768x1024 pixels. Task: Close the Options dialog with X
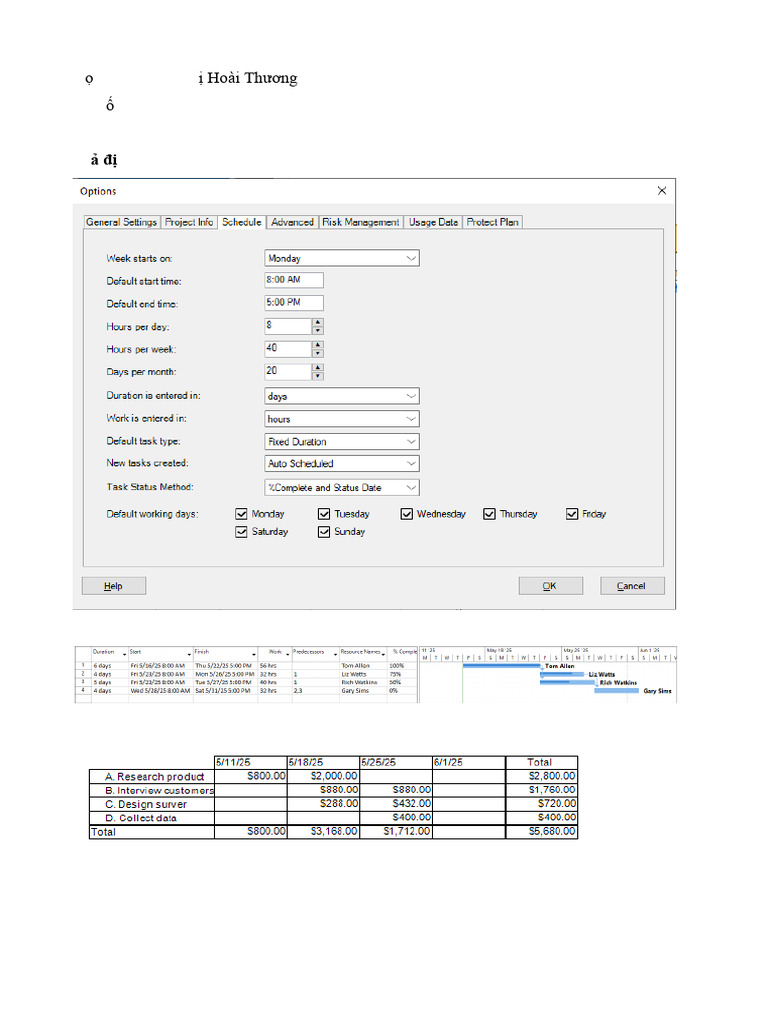(661, 190)
